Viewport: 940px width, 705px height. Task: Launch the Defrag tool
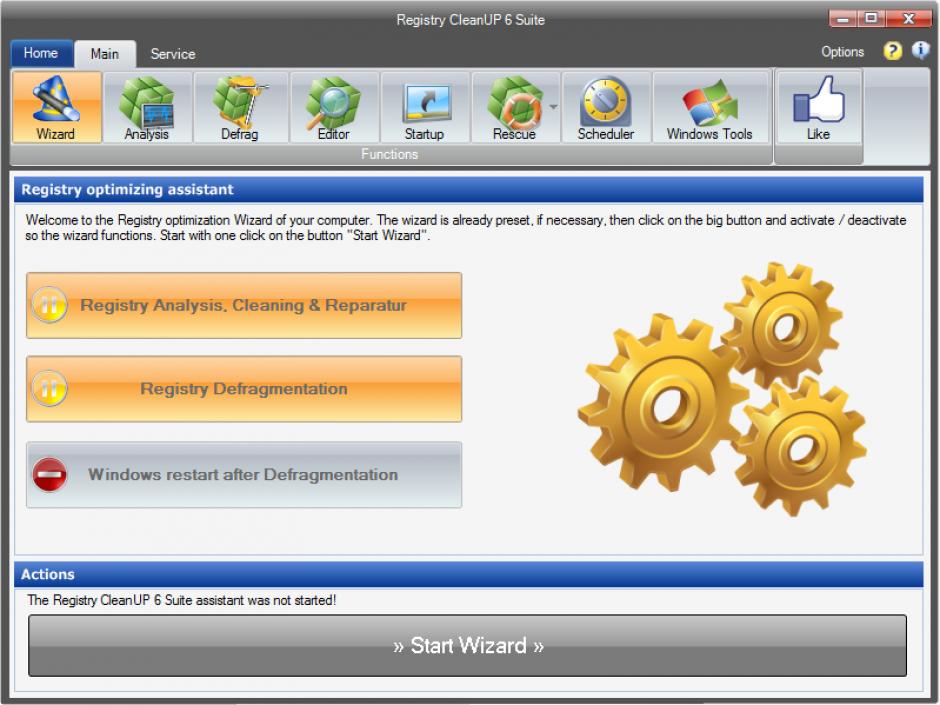(240, 107)
